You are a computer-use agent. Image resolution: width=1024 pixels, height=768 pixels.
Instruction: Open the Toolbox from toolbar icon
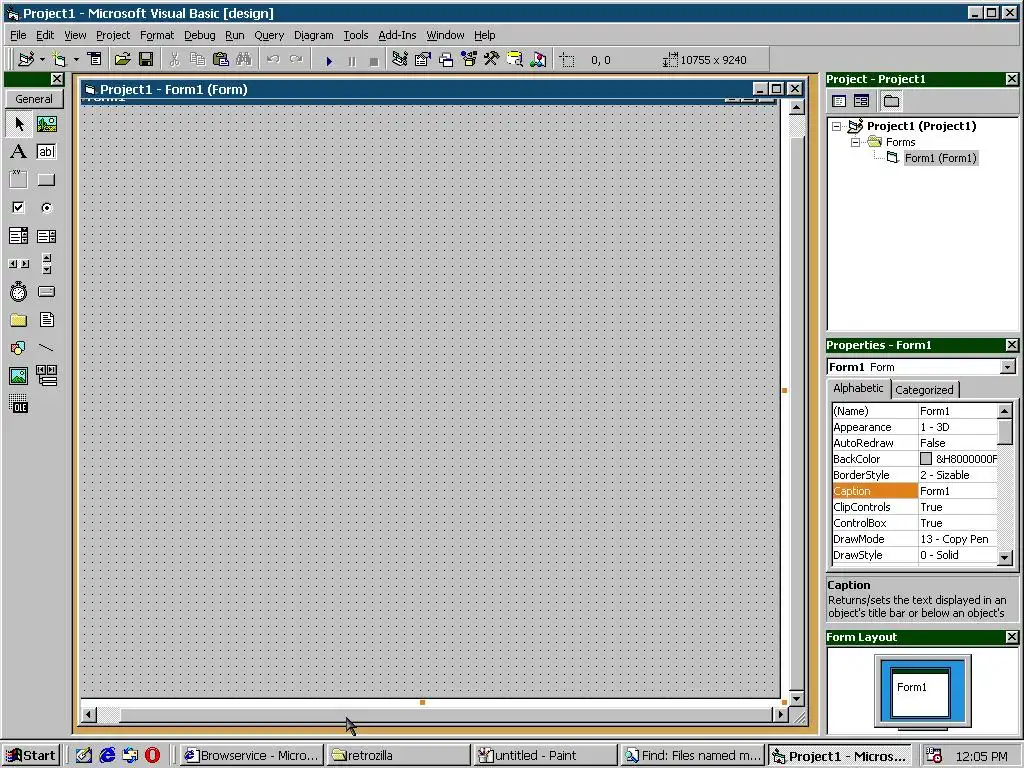(x=492, y=59)
